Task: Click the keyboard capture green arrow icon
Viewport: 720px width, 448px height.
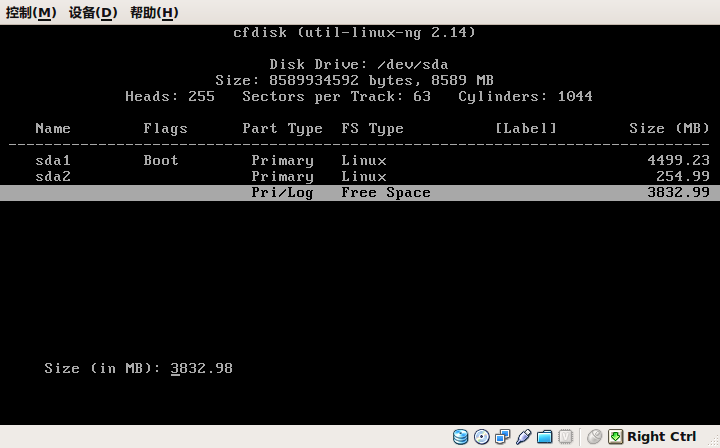Action: pyautogui.click(x=615, y=437)
